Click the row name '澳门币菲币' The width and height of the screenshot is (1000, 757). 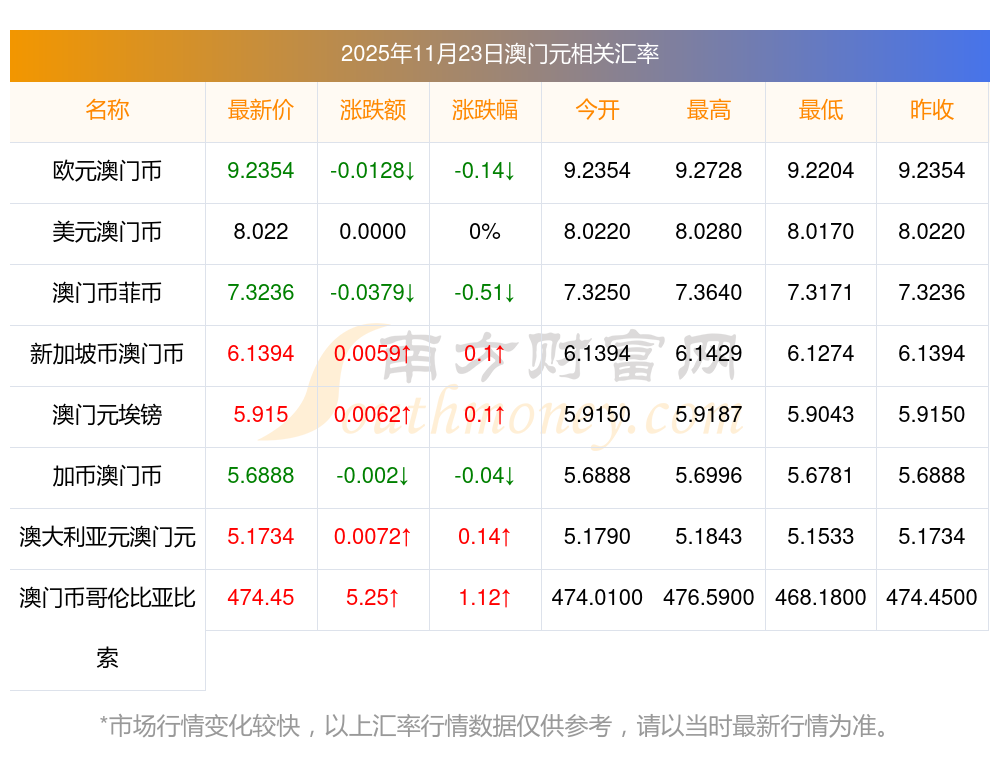[107, 293]
